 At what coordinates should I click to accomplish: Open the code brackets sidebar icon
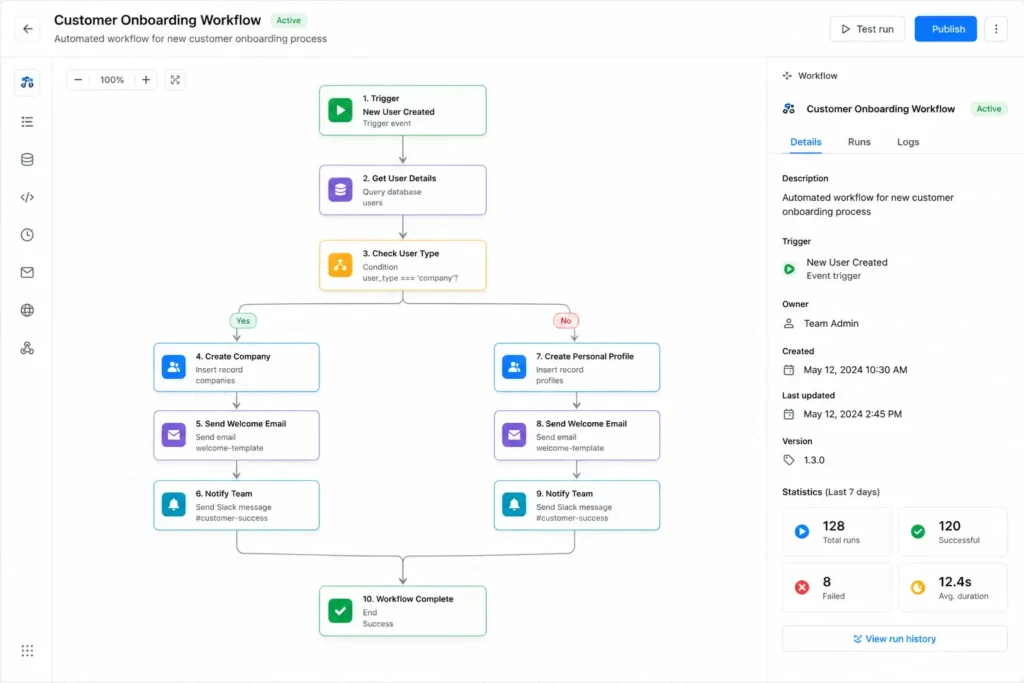(27, 197)
